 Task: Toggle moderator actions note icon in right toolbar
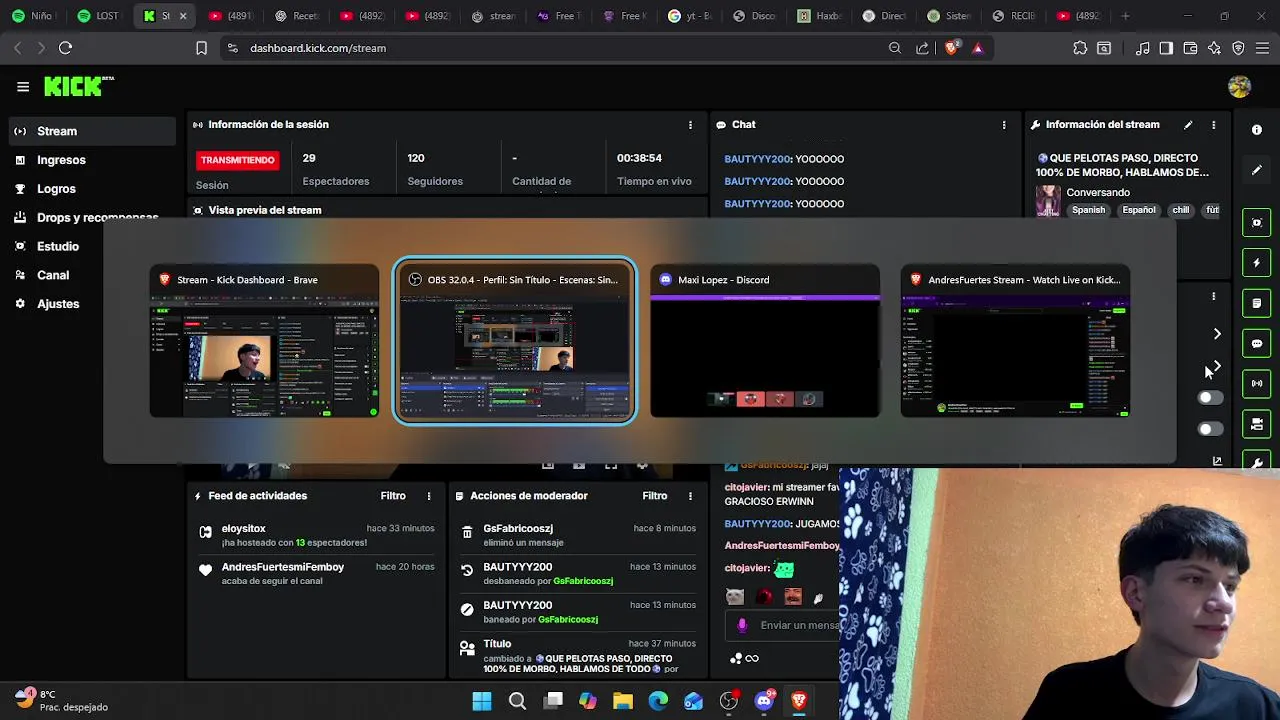tap(1257, 303)
